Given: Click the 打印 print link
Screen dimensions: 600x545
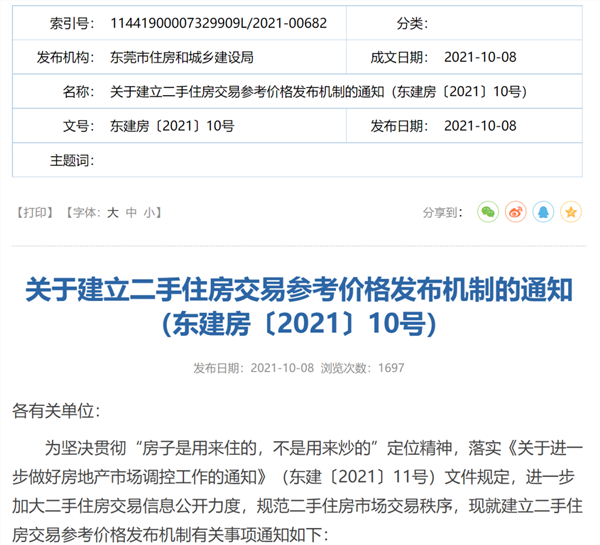Looking at the screenshot, I should pyautogui.click(x=34, y=212).
